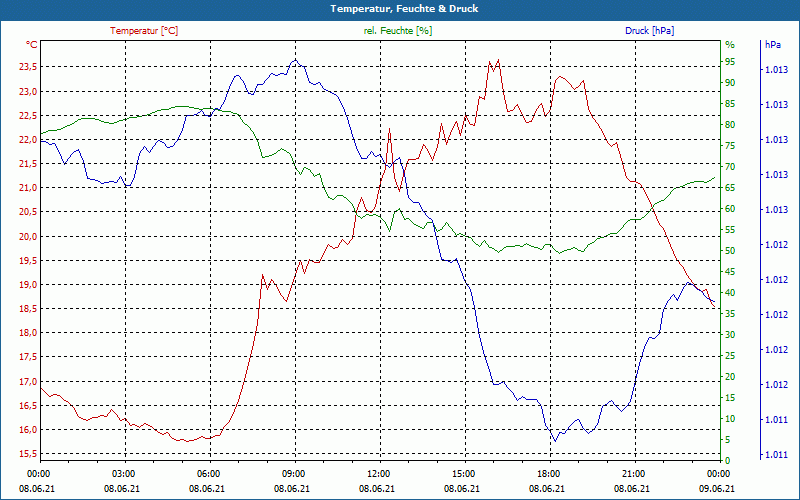Click the green '0' humidity axis tick

tap(728, 461)
